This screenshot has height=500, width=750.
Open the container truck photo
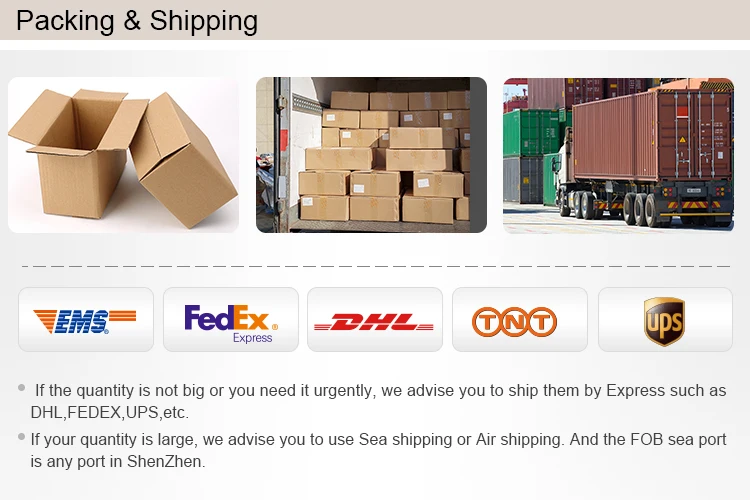tap(618, 155)
